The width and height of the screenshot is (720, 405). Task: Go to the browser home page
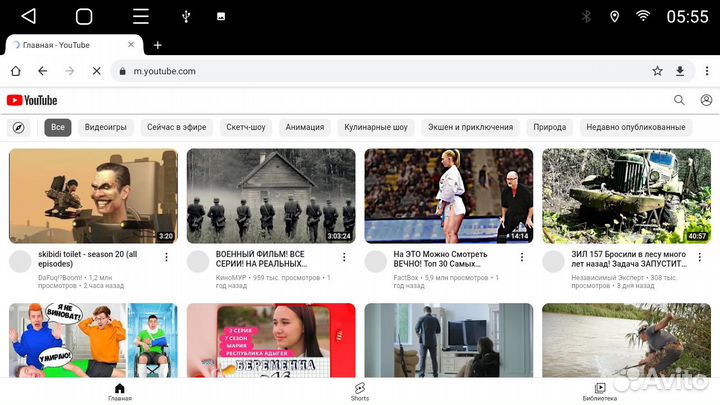[x=15, y=71]
